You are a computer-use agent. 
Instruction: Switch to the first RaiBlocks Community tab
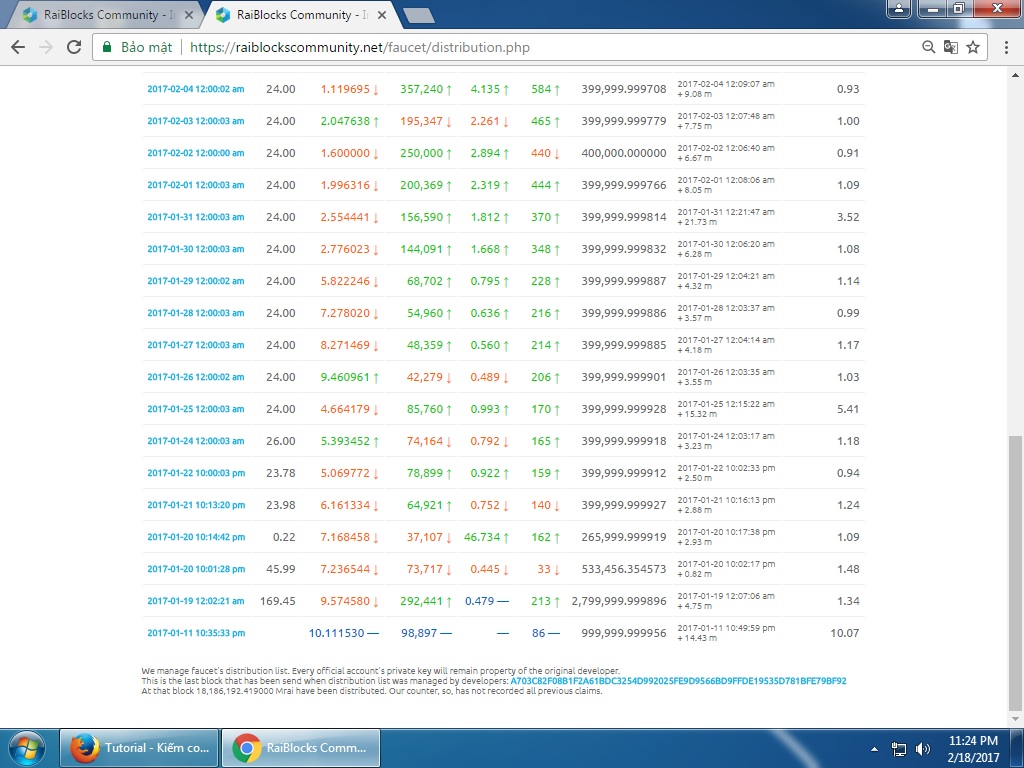coord(100,15)
